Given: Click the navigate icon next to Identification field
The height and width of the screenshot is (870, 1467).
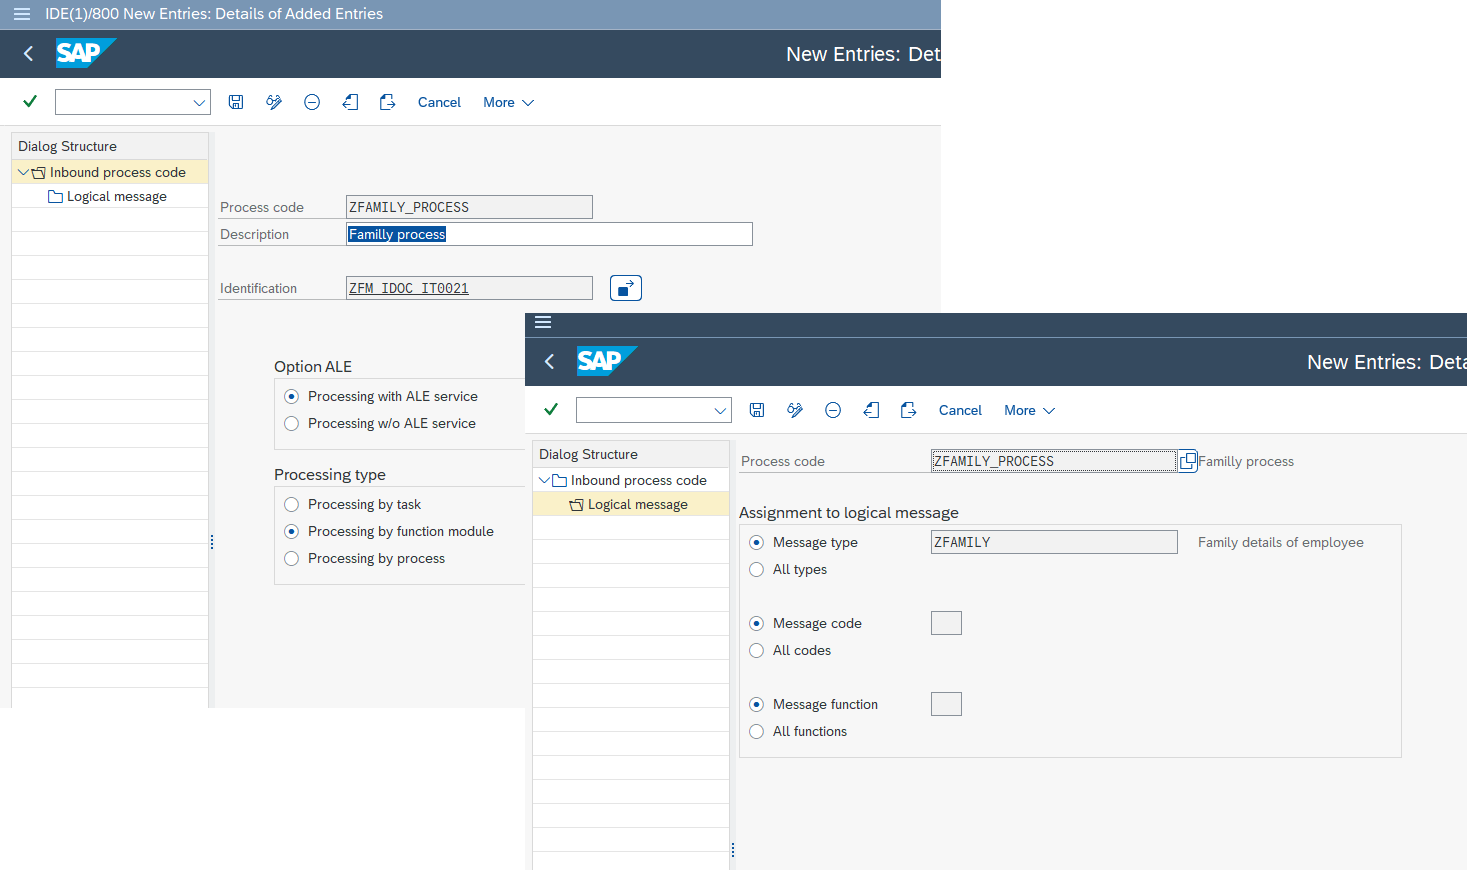Looking at the screenshot, I should (625, 288).
